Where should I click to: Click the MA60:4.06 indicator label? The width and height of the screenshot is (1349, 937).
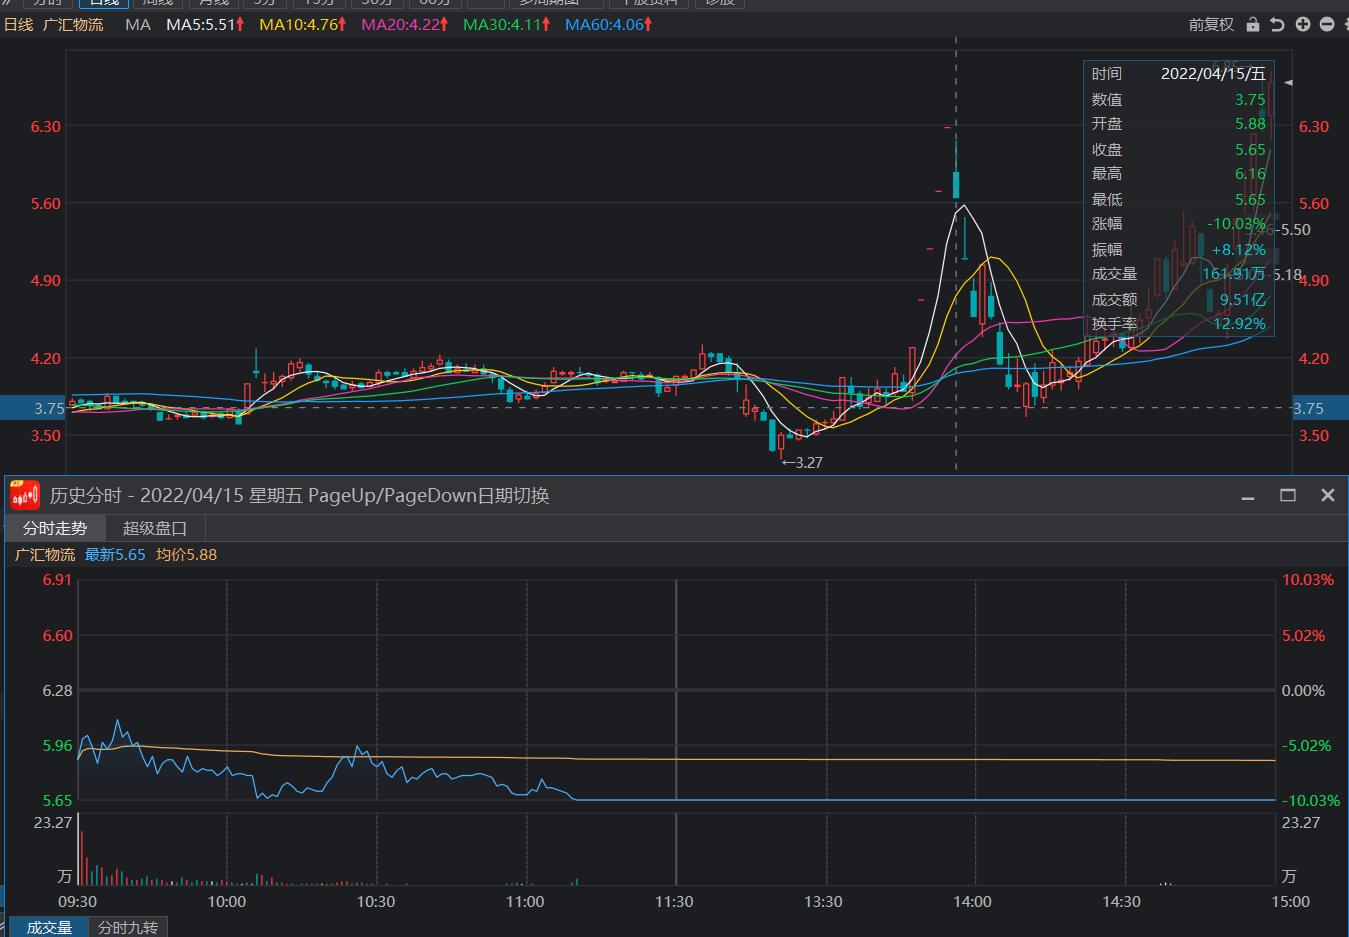(608, 24)
